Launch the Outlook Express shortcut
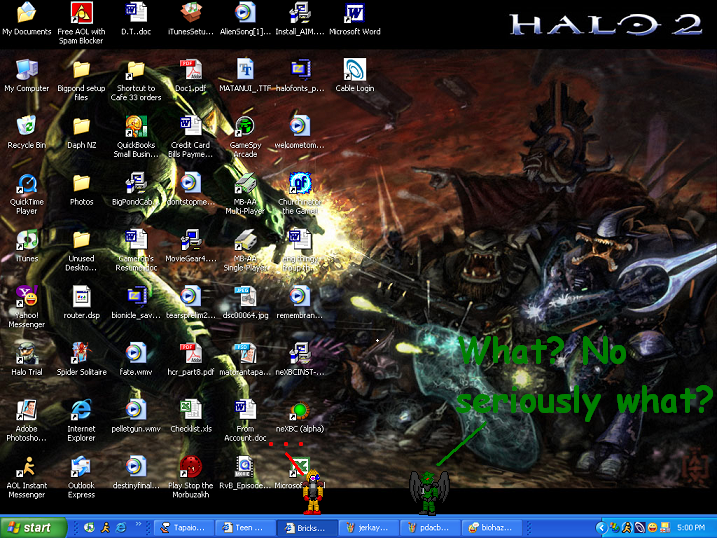Viewport: 717px width, 538px height. tap(81, 466)
